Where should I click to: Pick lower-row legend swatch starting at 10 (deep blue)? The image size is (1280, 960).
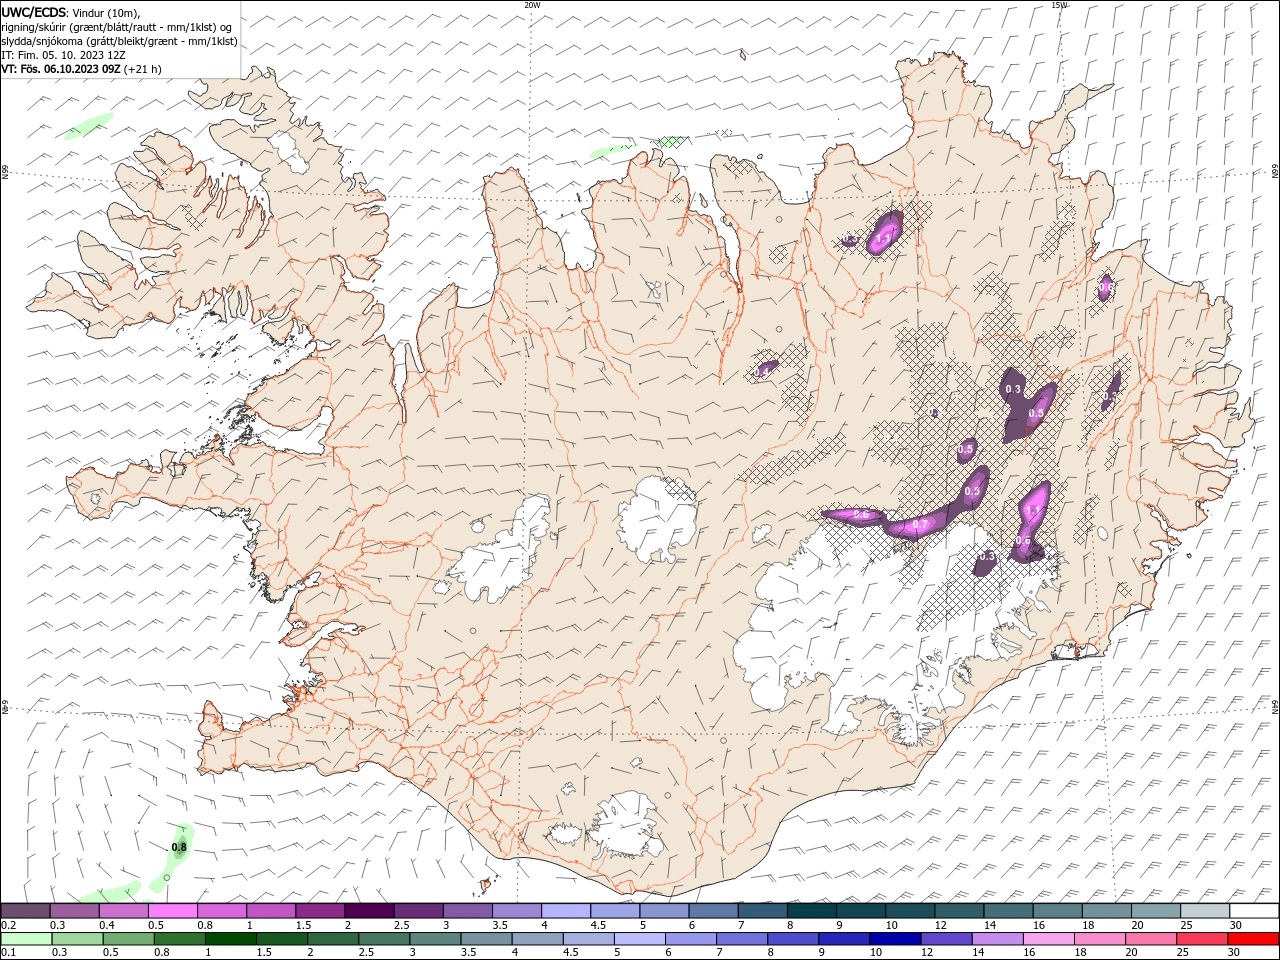click(x=895, y=939)
